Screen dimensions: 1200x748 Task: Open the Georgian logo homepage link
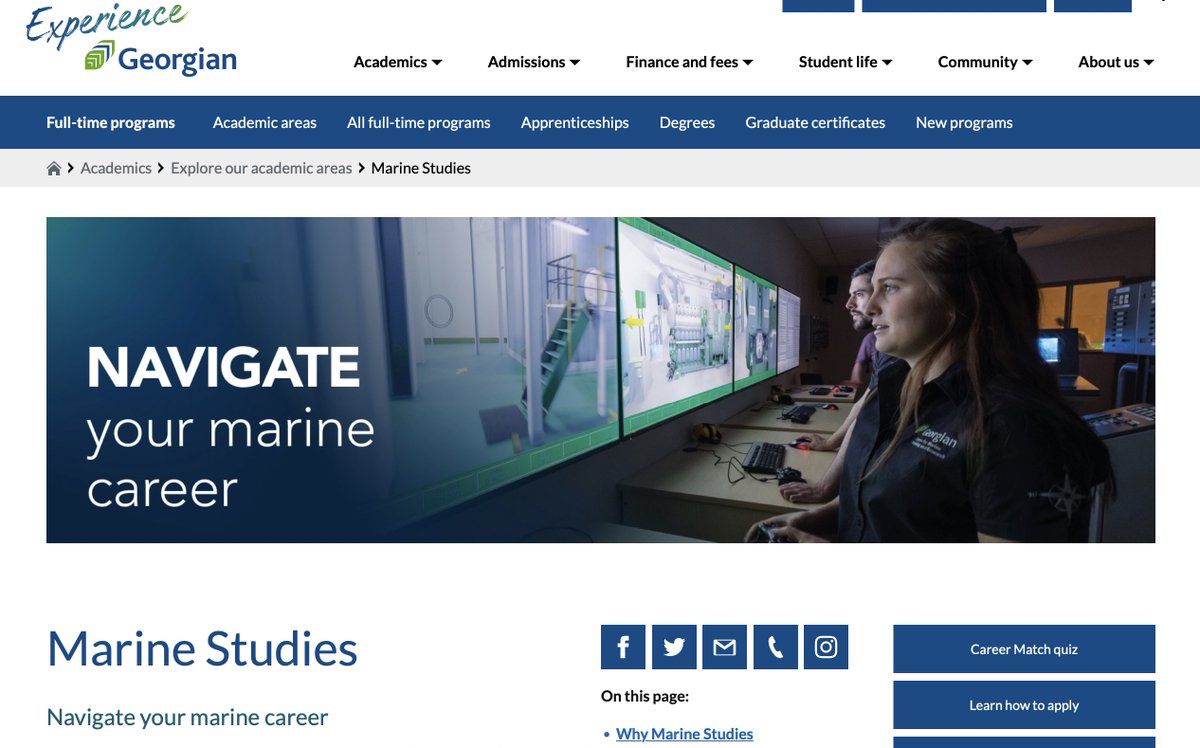click(132, 38)
